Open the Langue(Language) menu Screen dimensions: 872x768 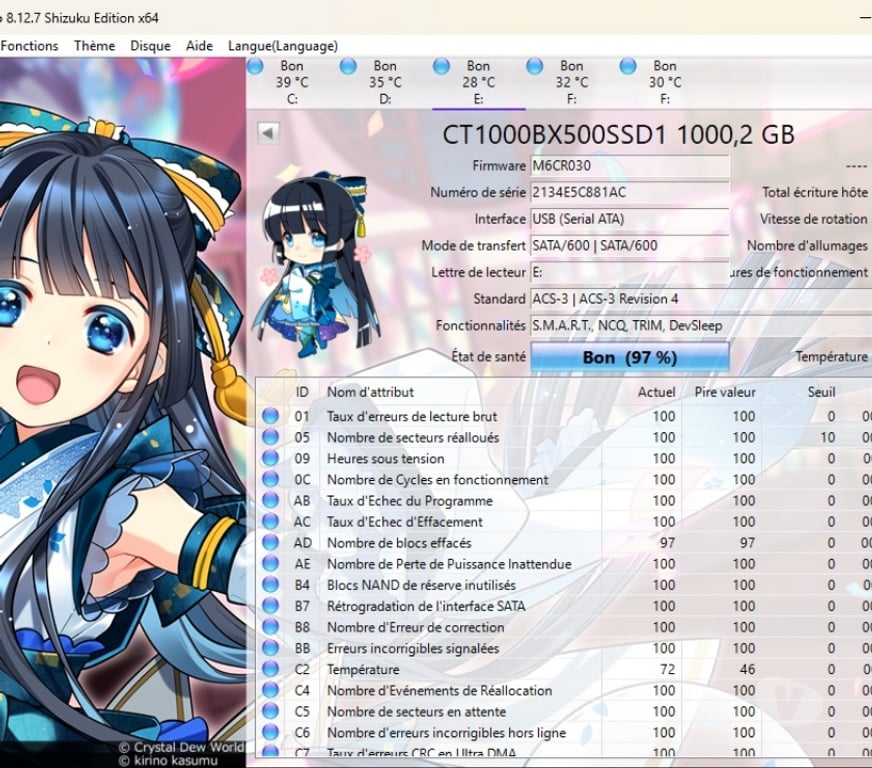[x=283, y=46]
